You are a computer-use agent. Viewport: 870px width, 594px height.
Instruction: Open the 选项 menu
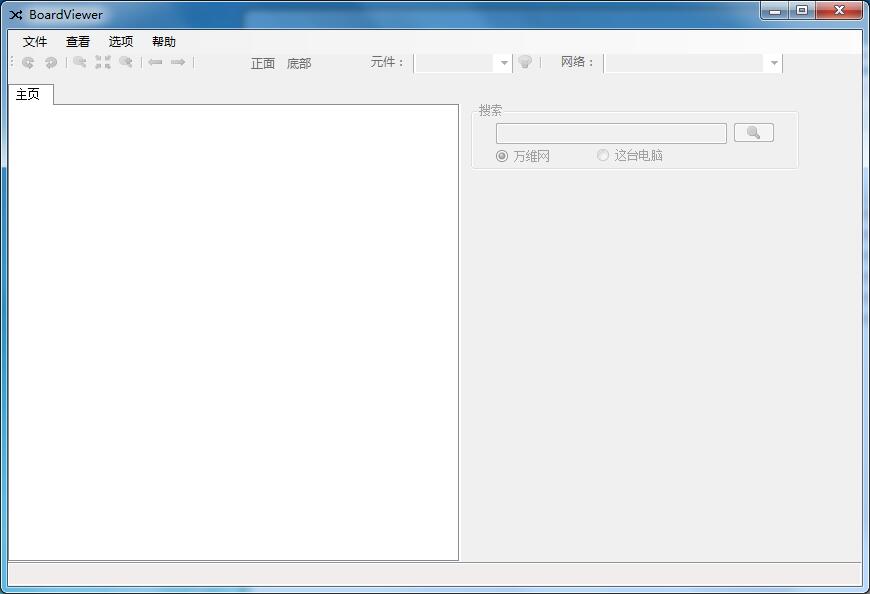120,41
